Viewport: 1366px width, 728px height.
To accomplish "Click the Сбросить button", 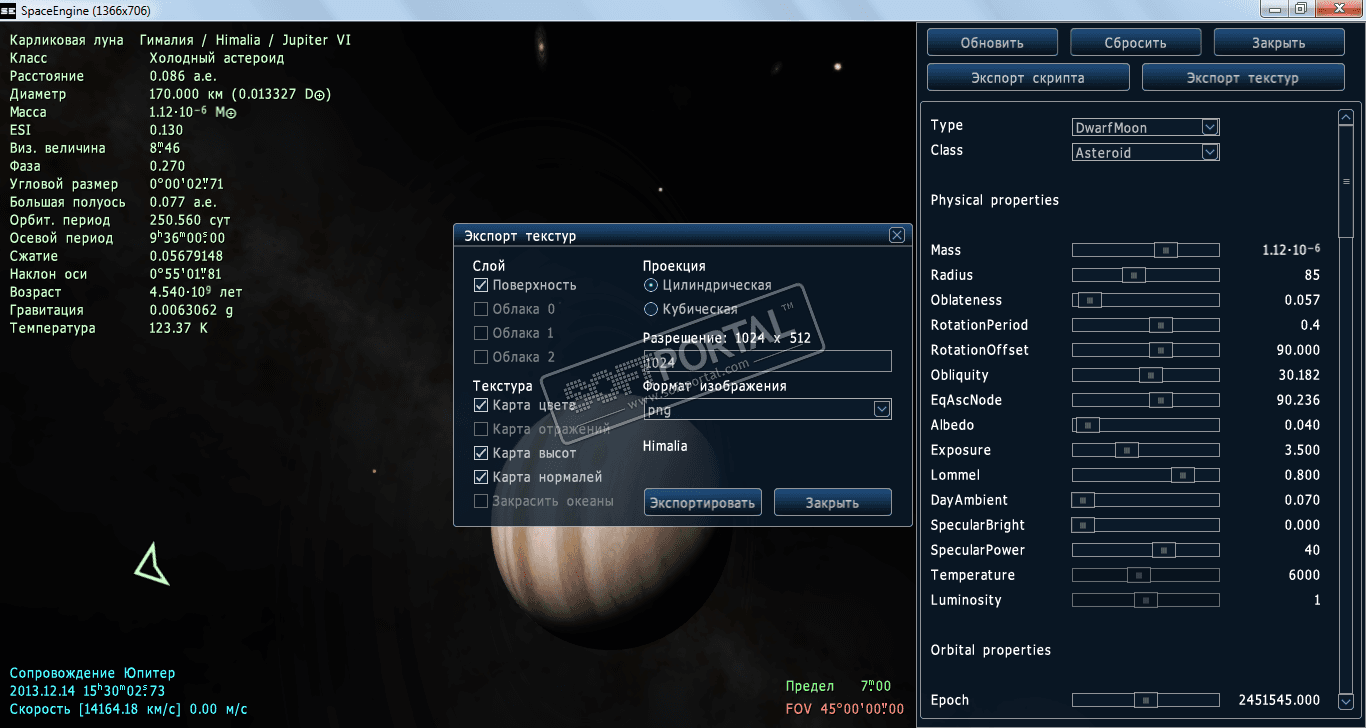I will [1135, 42].
